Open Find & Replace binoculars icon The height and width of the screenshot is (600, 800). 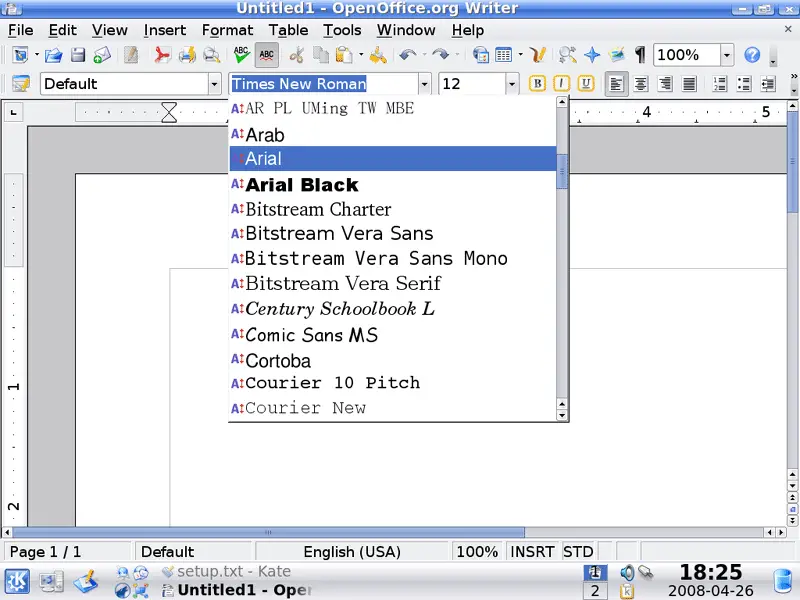[x=567, y=55]
